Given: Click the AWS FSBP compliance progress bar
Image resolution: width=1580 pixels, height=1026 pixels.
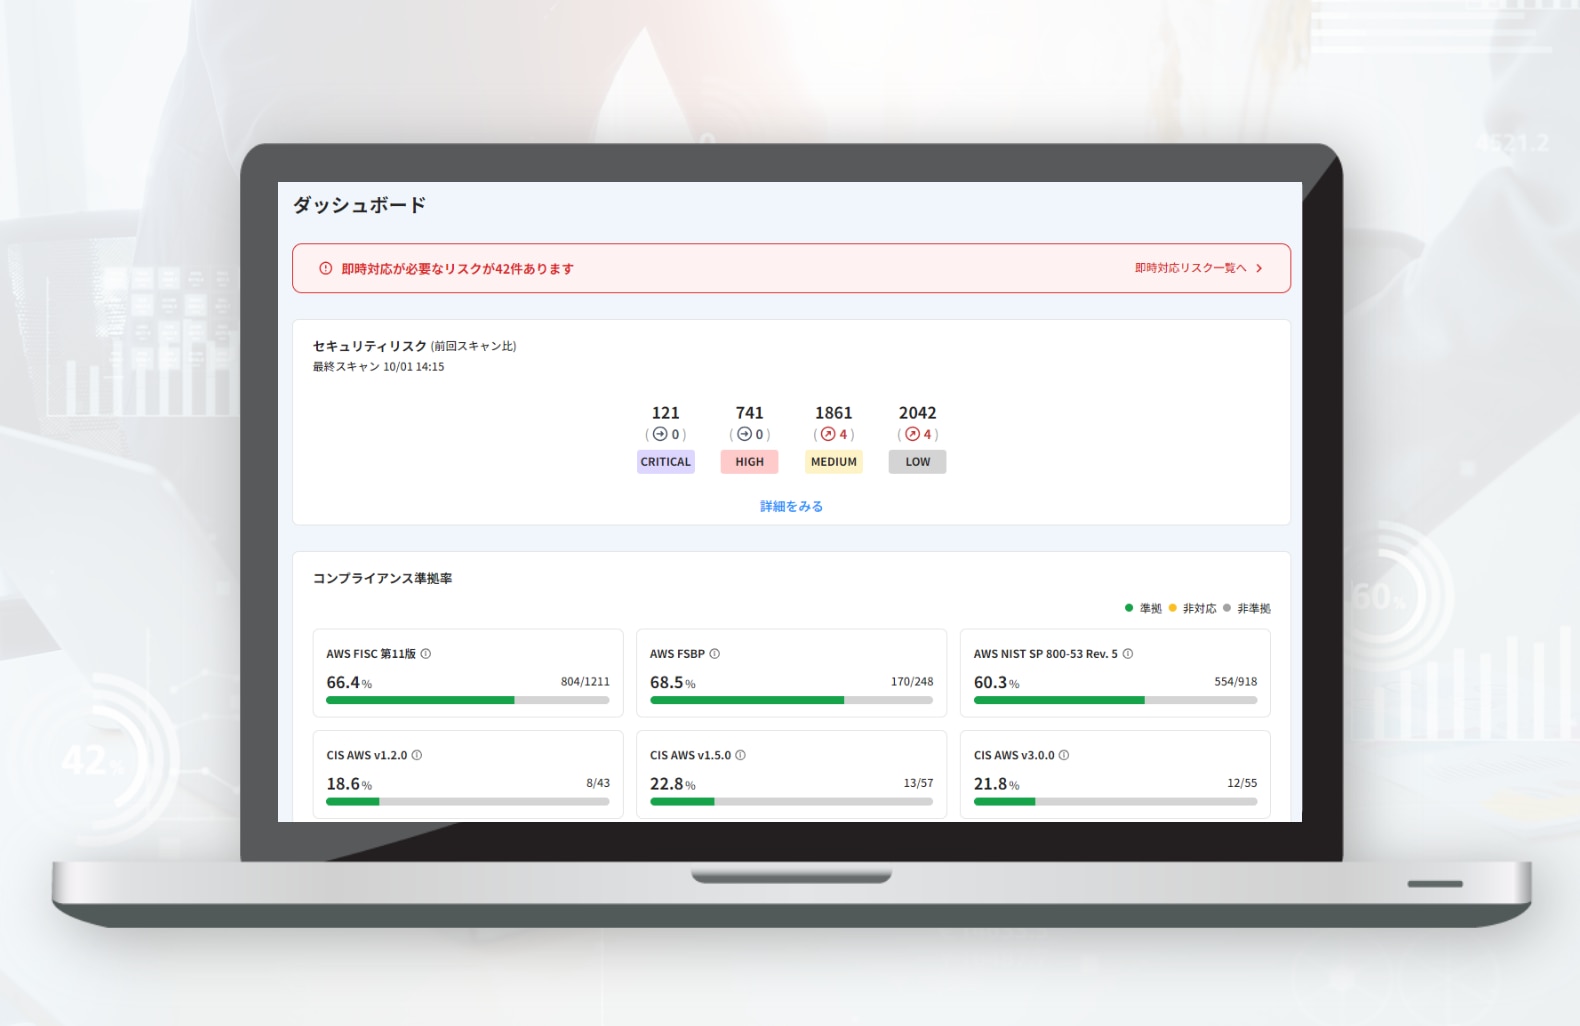Looking at the screenshot, I should click(x=791, y=700).
